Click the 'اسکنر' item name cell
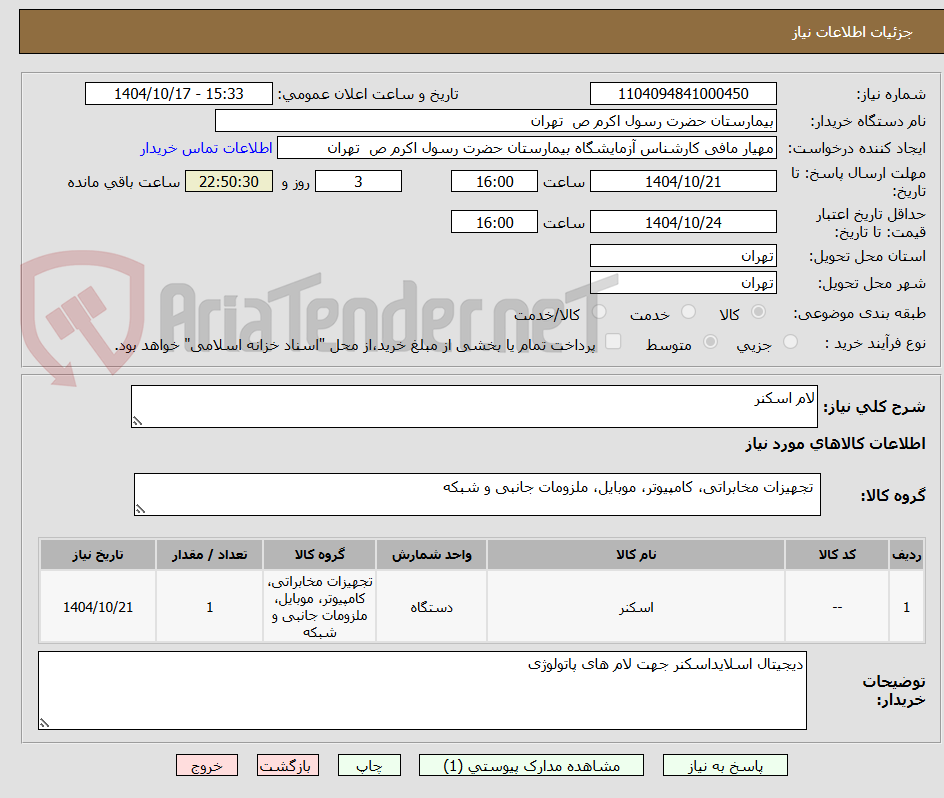 (636, 607)
